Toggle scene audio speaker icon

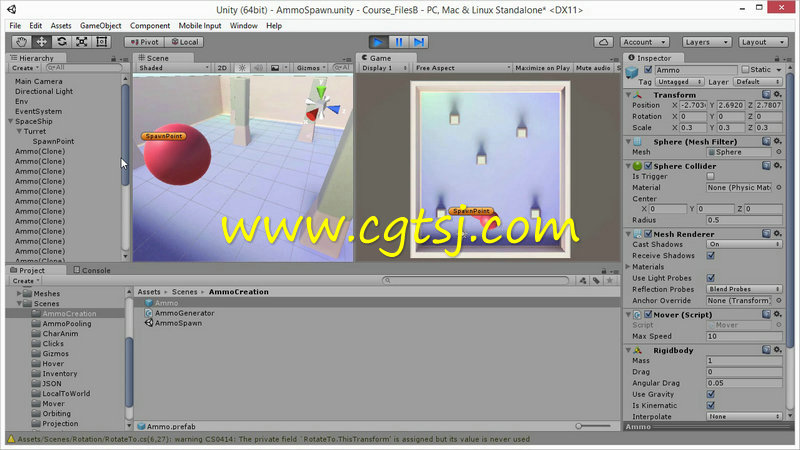(x=258, y=68)
